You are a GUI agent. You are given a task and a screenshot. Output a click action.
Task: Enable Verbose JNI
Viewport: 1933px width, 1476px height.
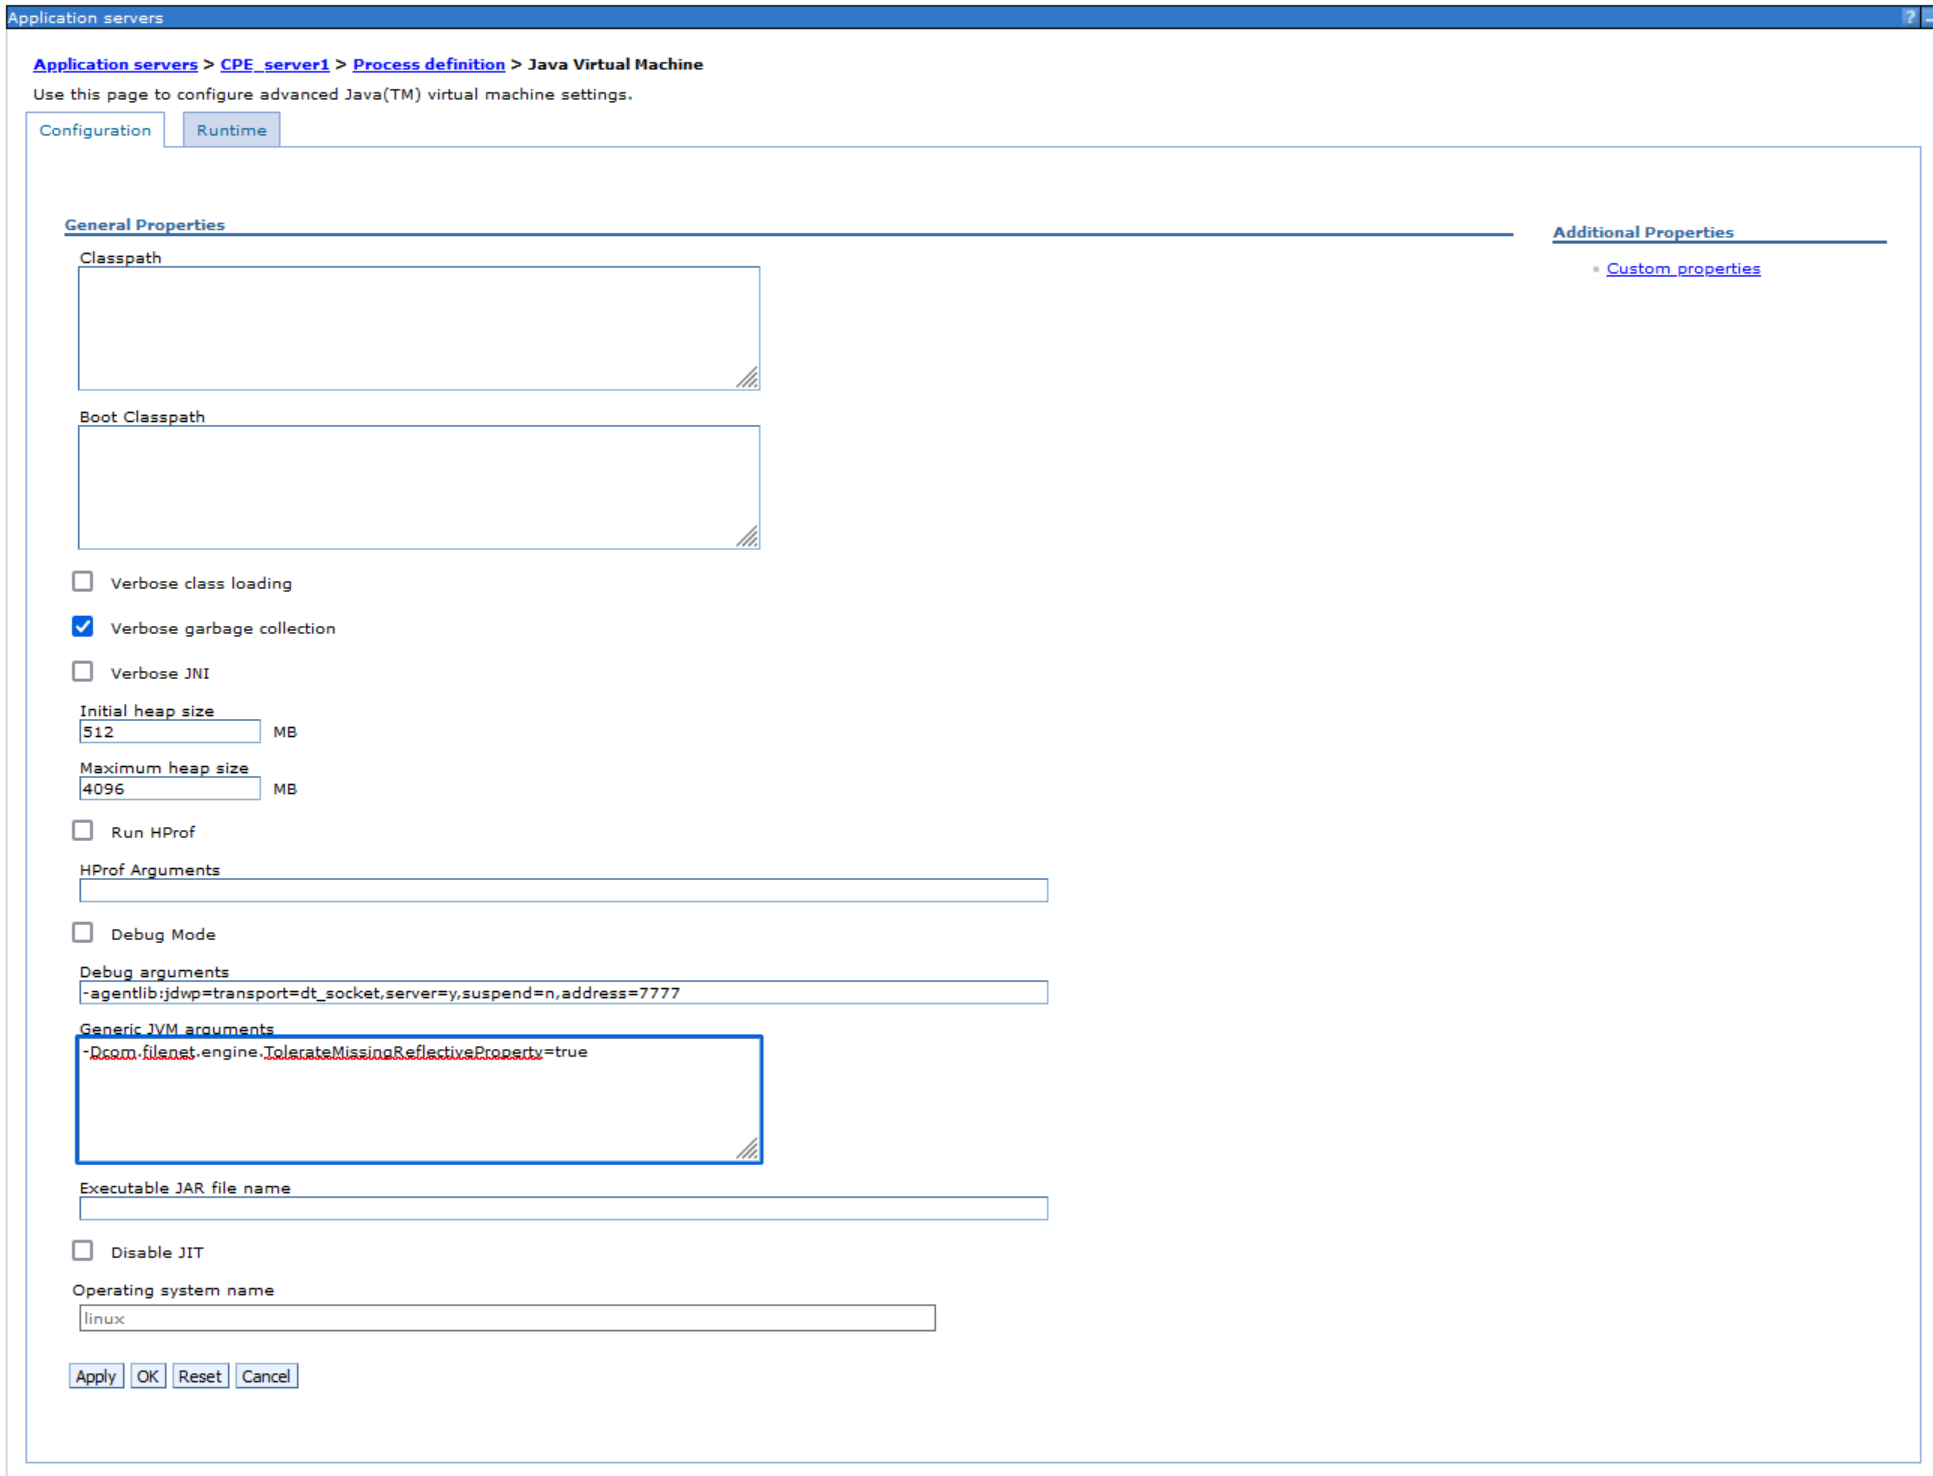point(83,671)
